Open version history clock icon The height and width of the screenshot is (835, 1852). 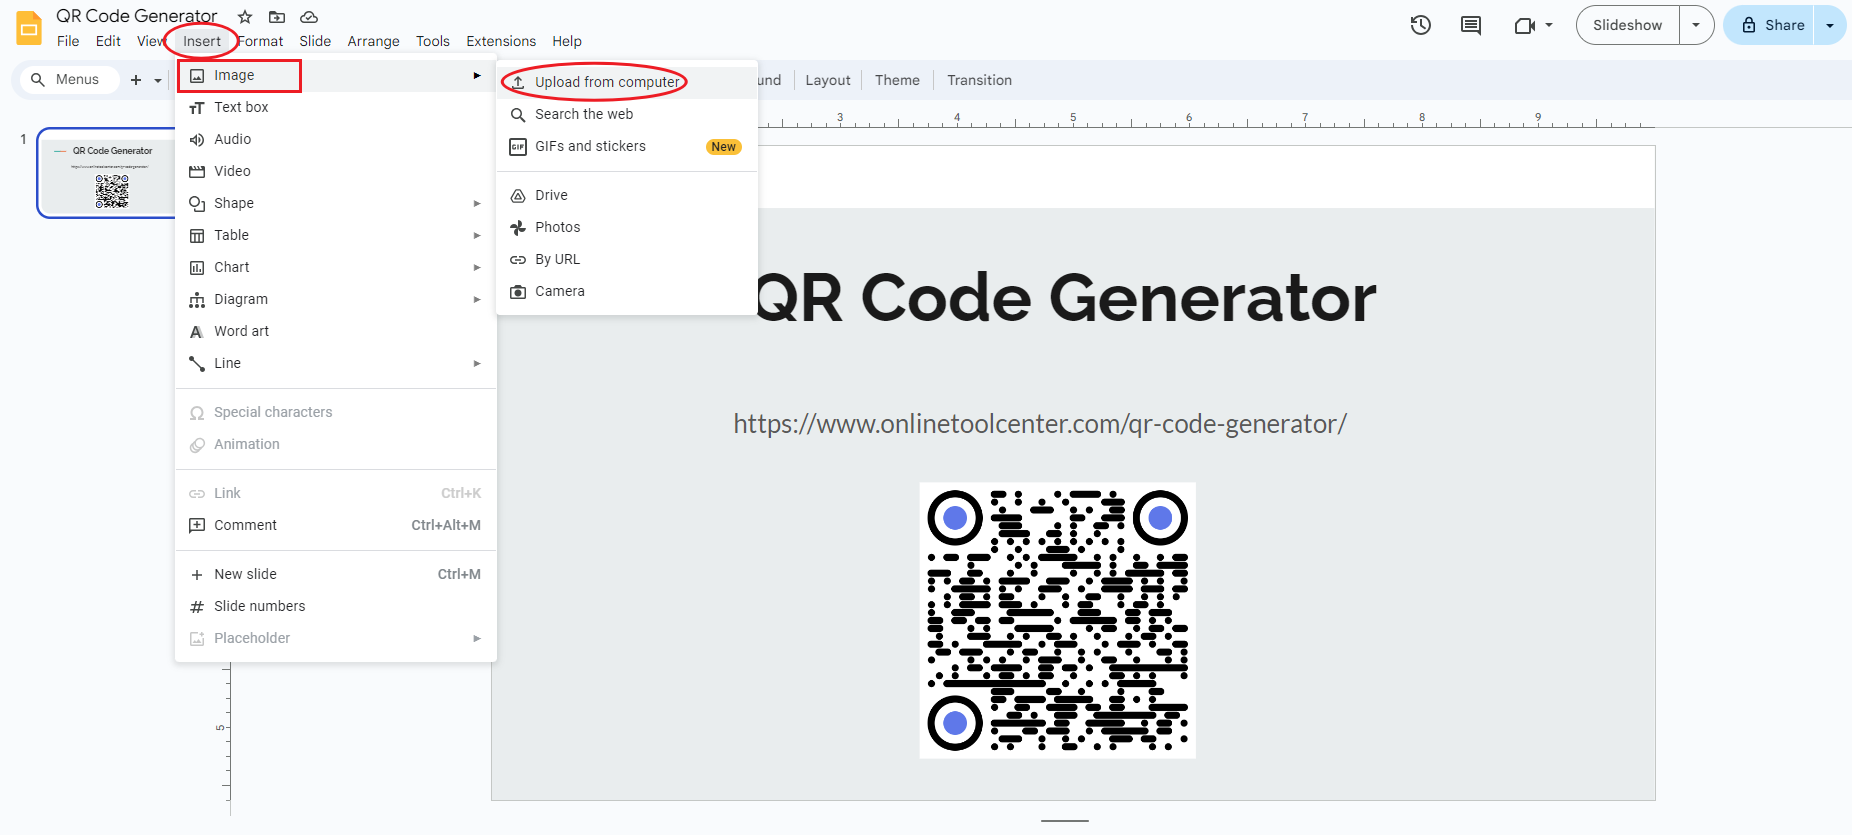(1421, 25)
